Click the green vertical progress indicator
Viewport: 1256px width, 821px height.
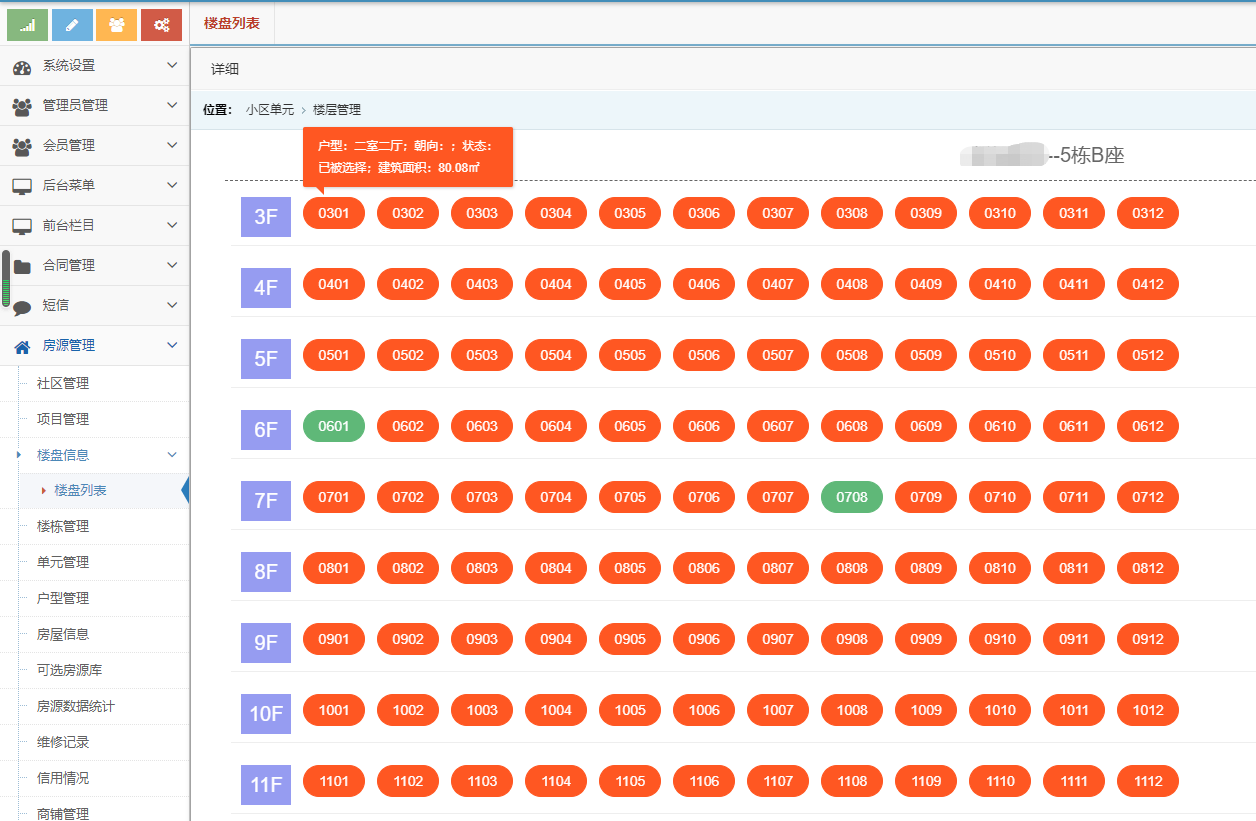(x=6, y=279)
